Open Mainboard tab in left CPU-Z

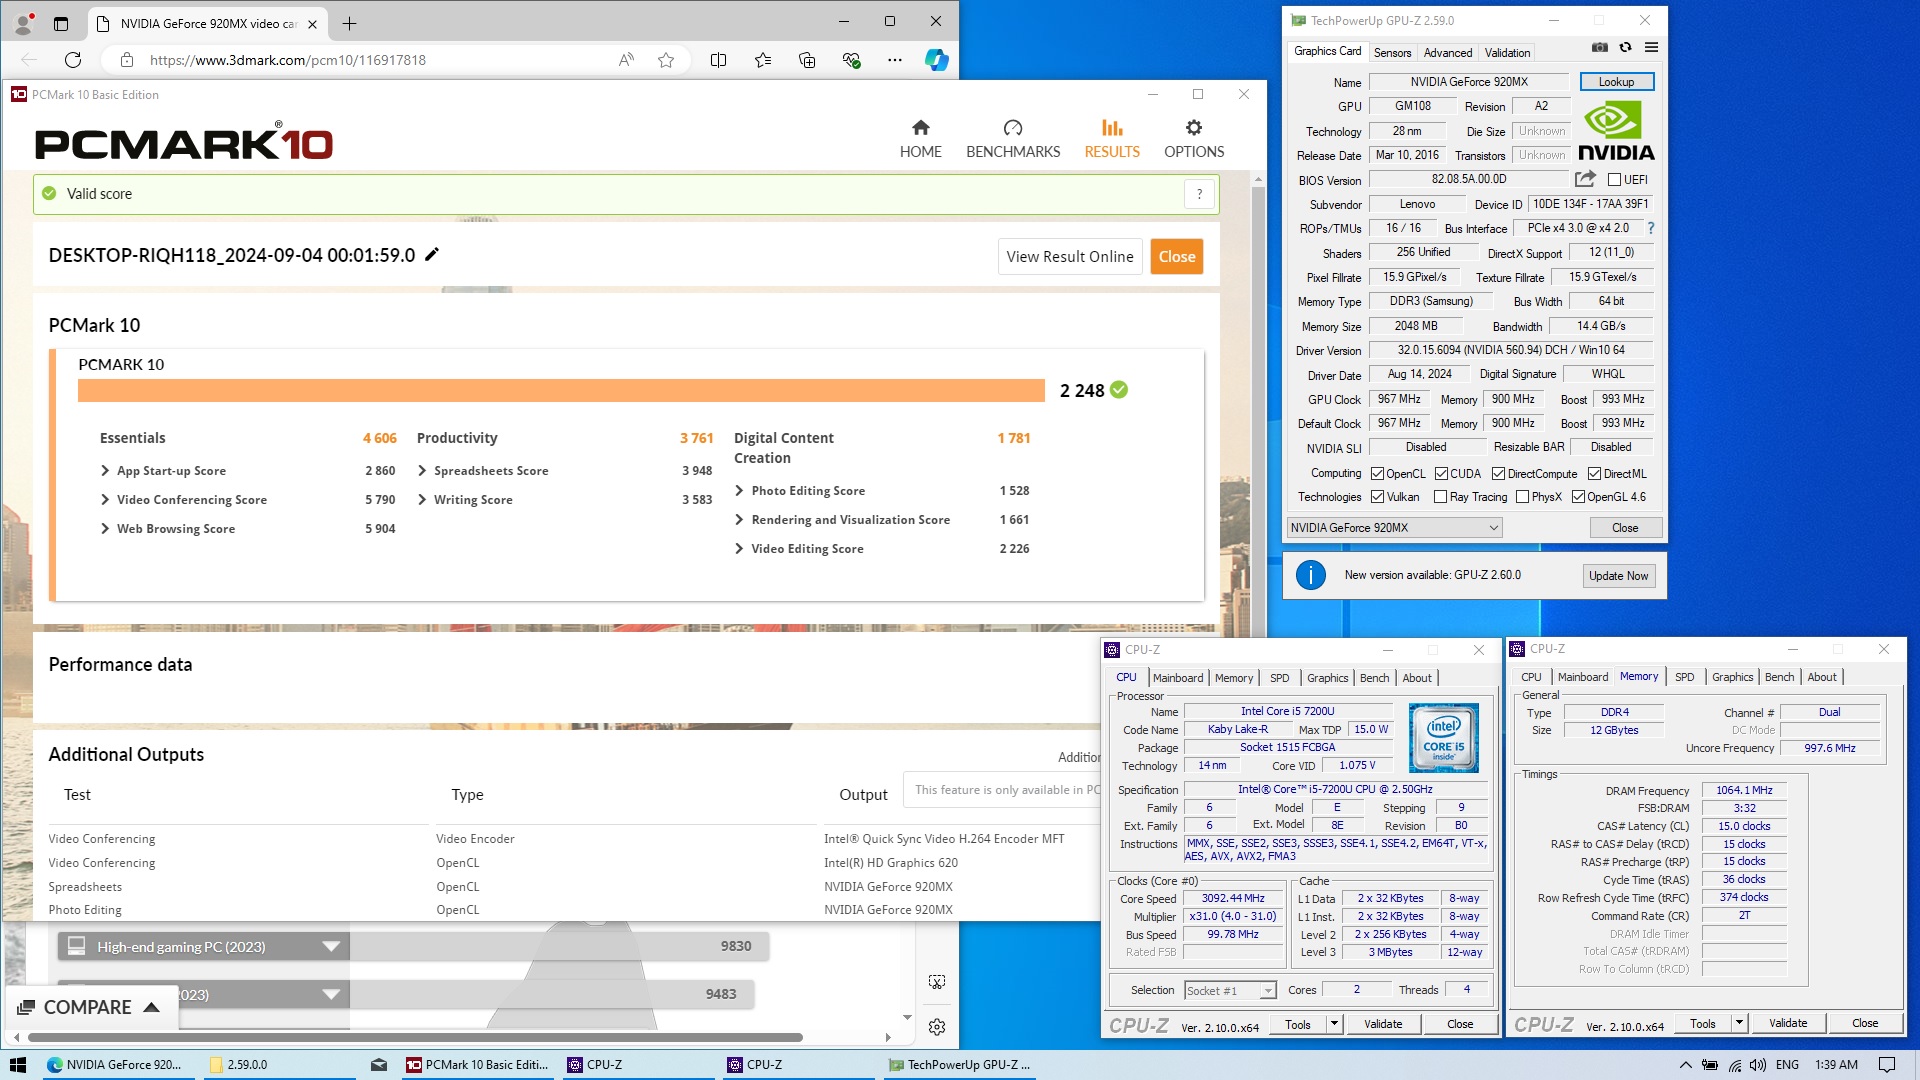[x=1178, y=678]
